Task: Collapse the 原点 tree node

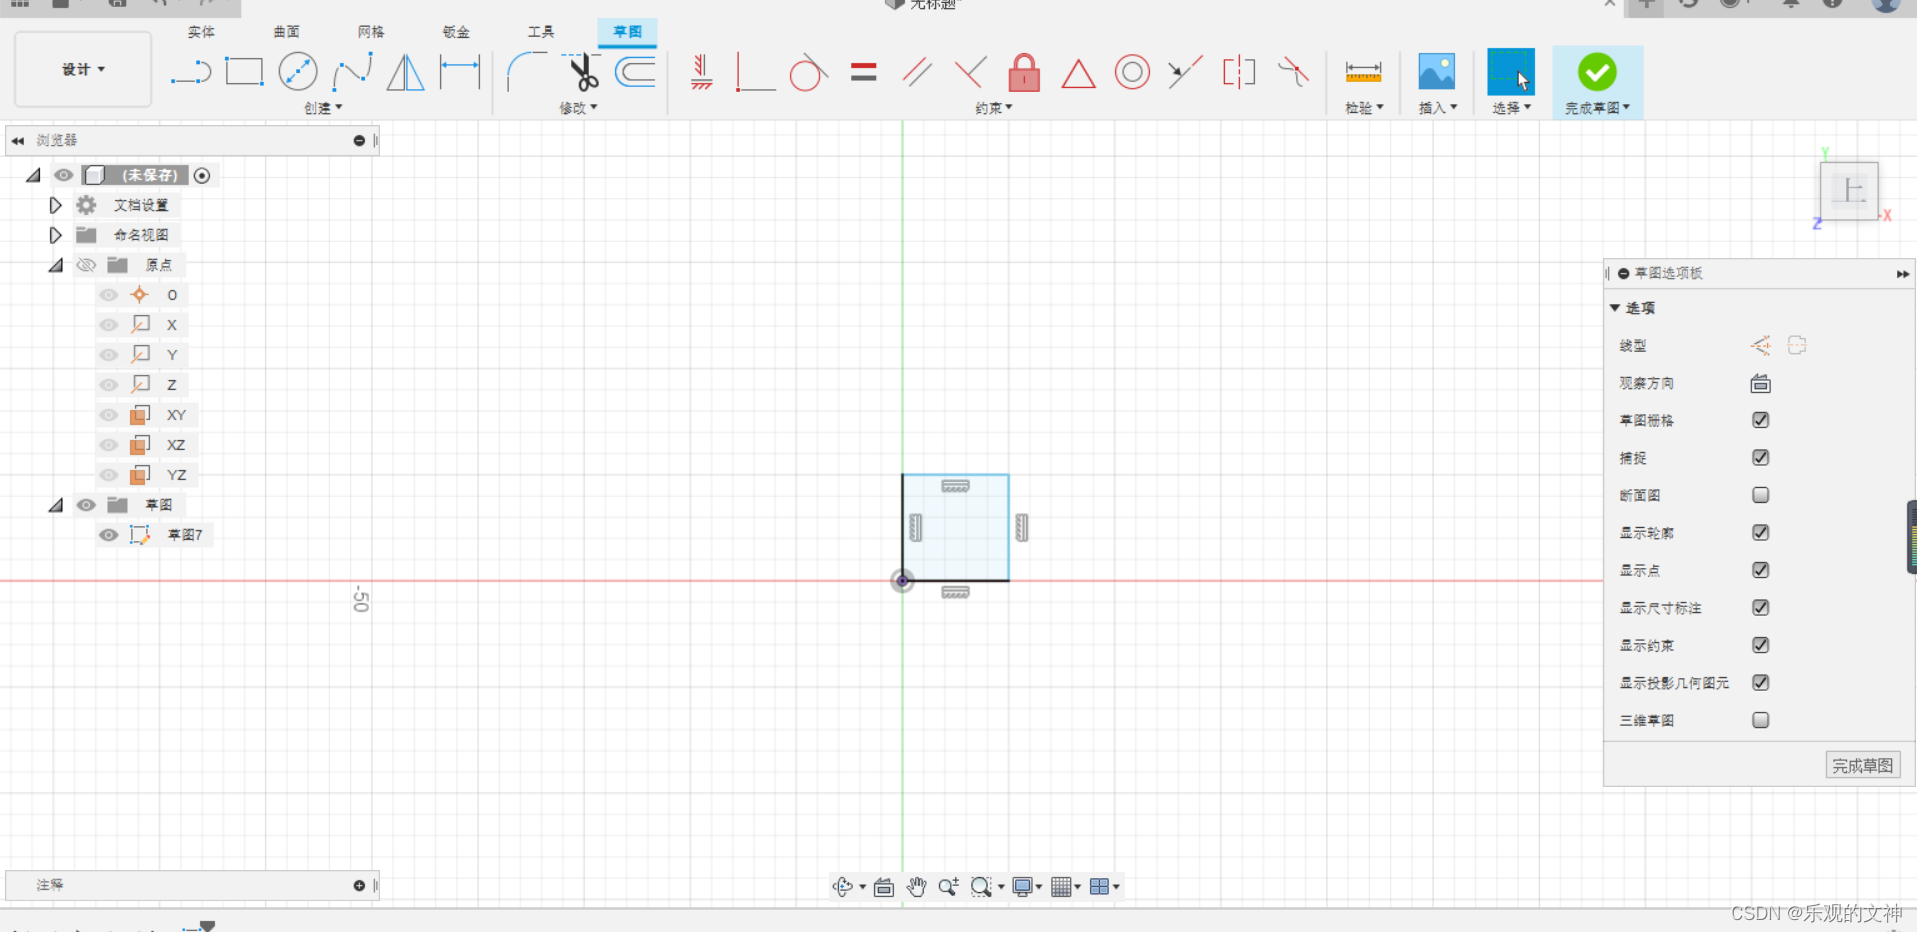Action: point(56,265)
